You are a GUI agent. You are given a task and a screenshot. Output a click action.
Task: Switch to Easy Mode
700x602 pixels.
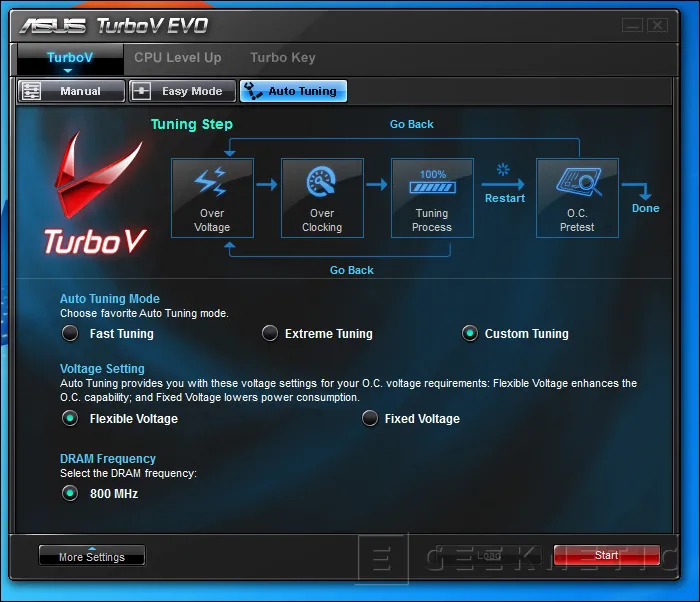182,91
